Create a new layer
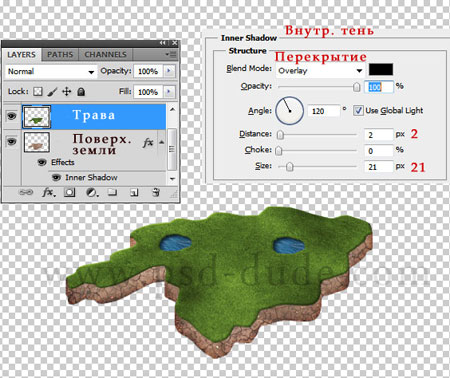This screenshot has height=378, width=450. point(134,192)
